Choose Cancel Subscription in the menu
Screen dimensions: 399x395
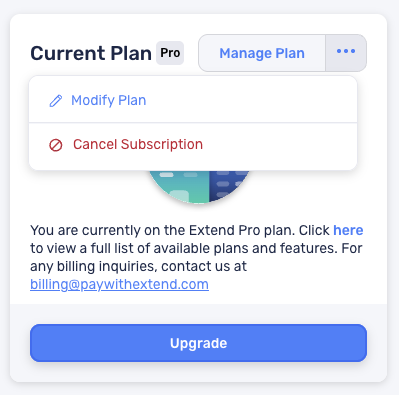193,145
